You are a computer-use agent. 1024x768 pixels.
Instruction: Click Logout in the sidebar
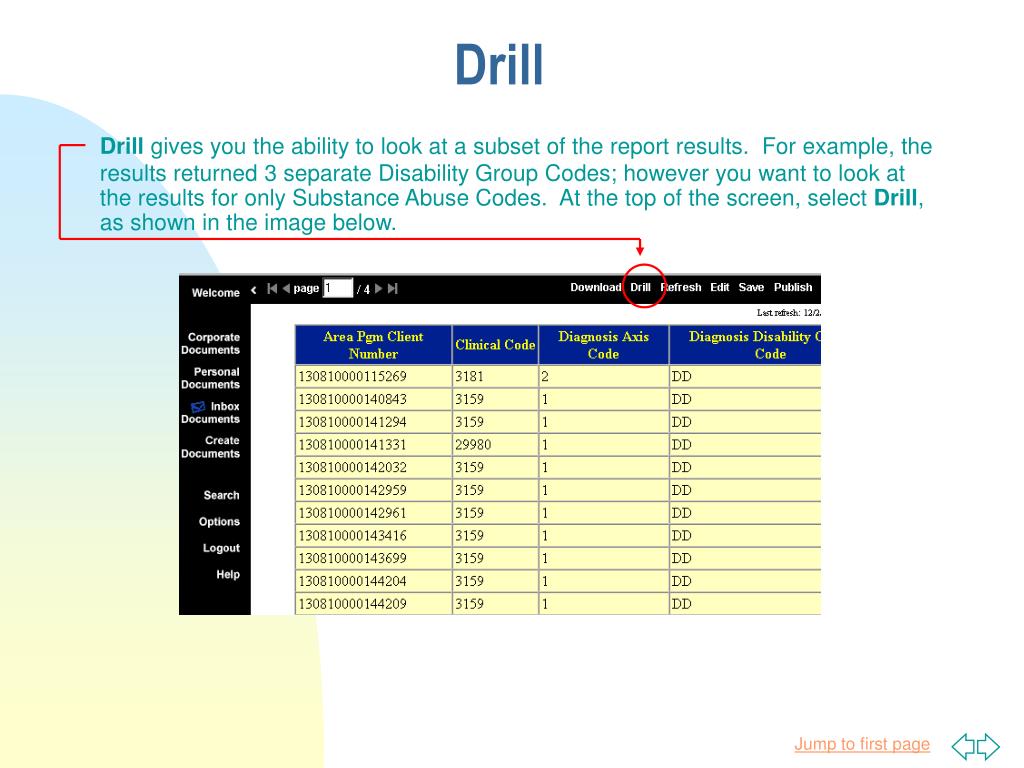[221, 549]
